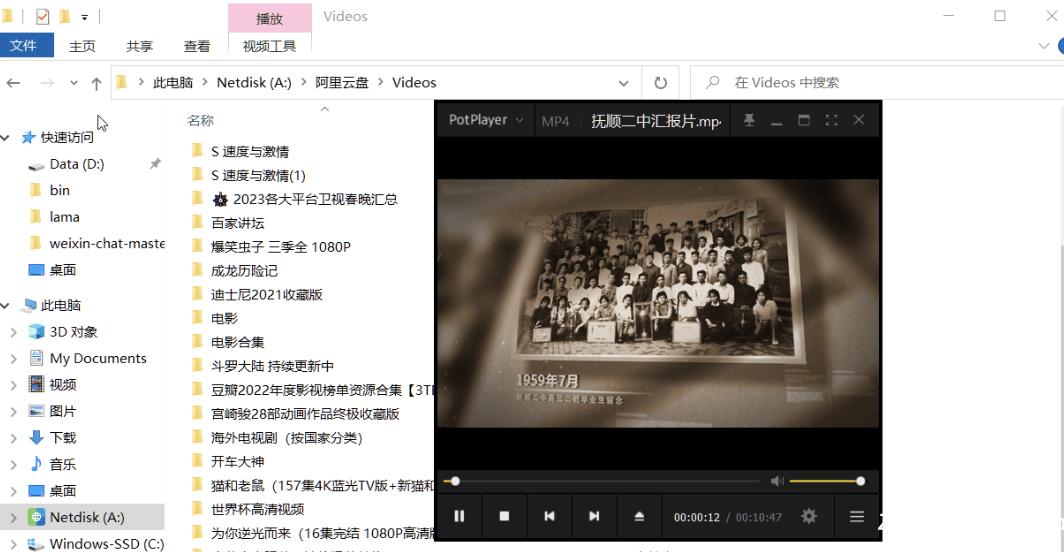Go back in File Explorer

(14, 83)
